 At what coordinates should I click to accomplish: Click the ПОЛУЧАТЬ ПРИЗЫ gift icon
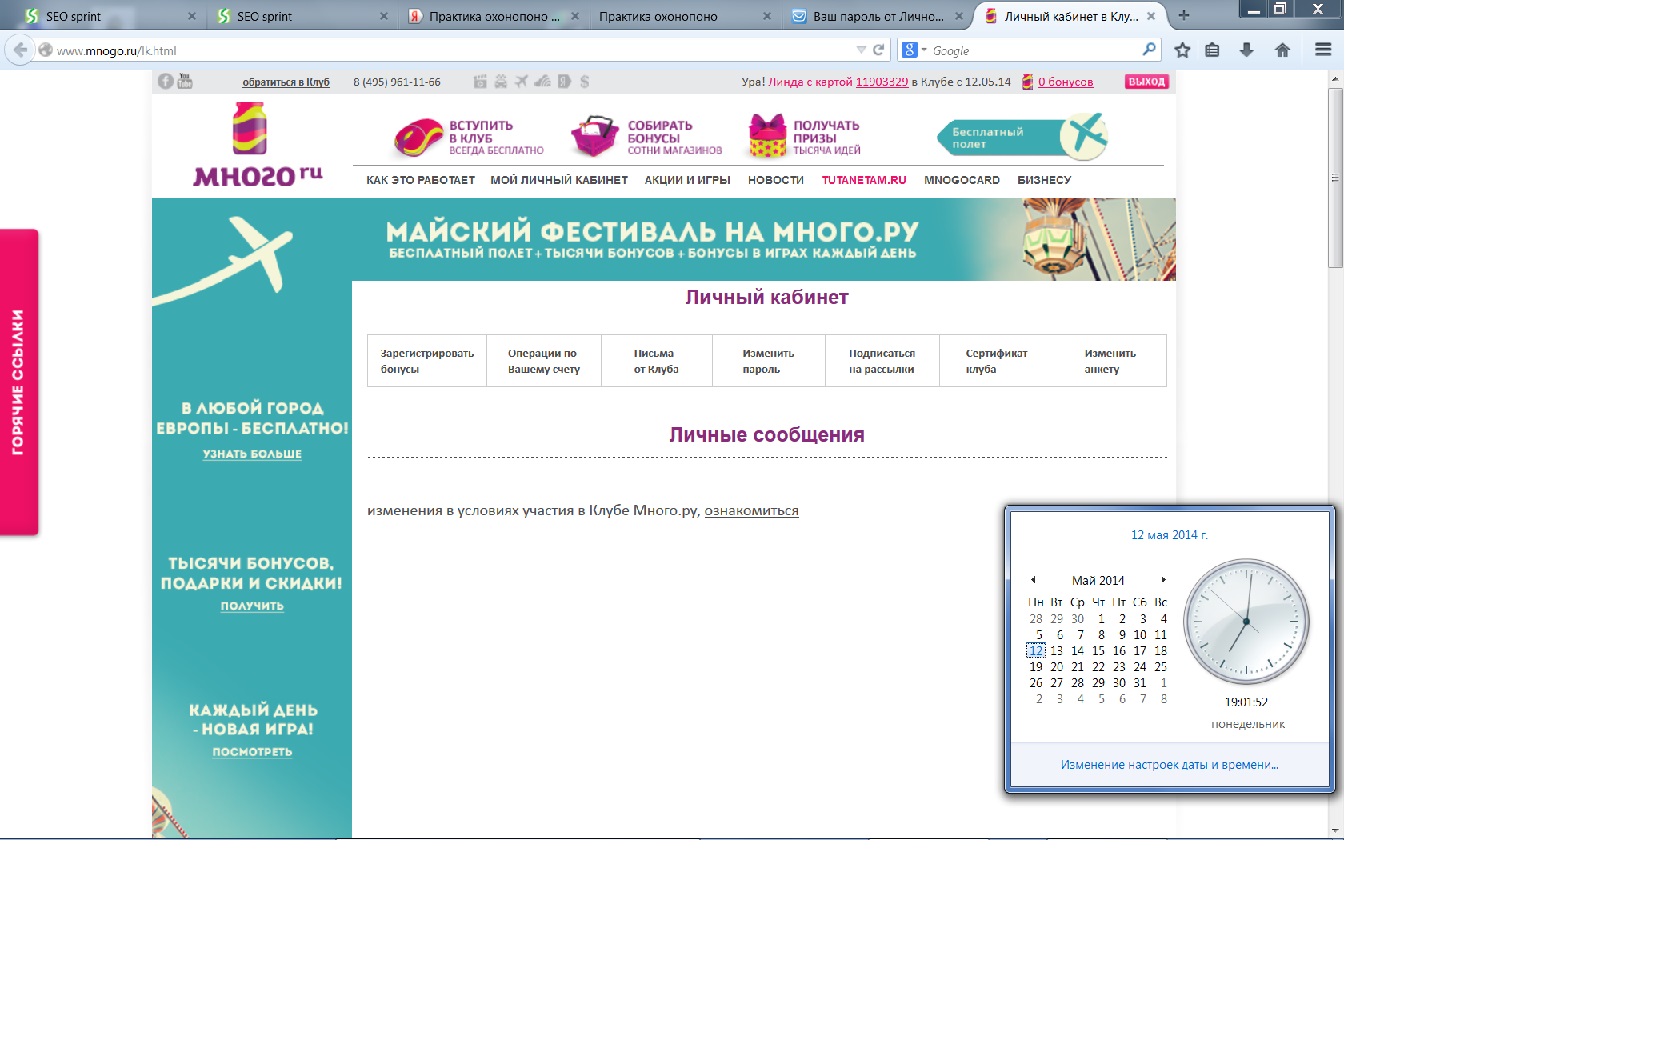(x=768, y=136)
